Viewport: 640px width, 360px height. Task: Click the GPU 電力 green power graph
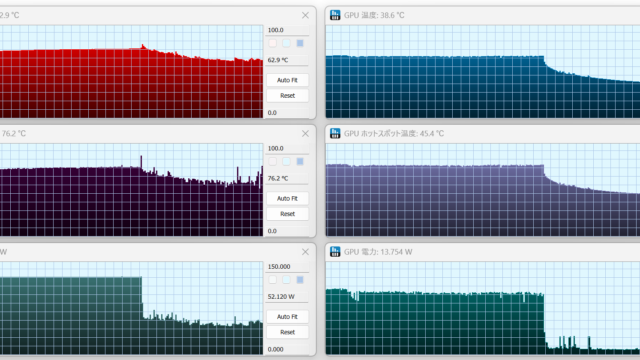(x=483, y=308)
